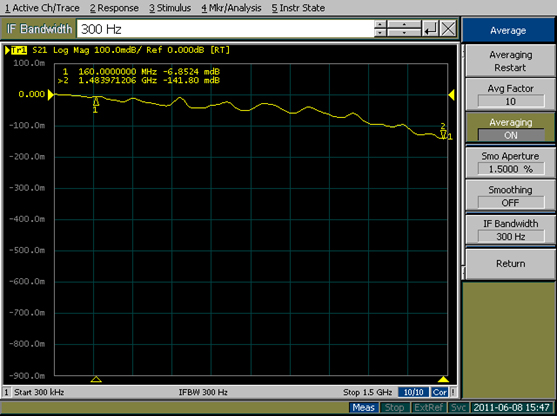Confirm entry with the Enter arrow icon

(x=430, y=29)
